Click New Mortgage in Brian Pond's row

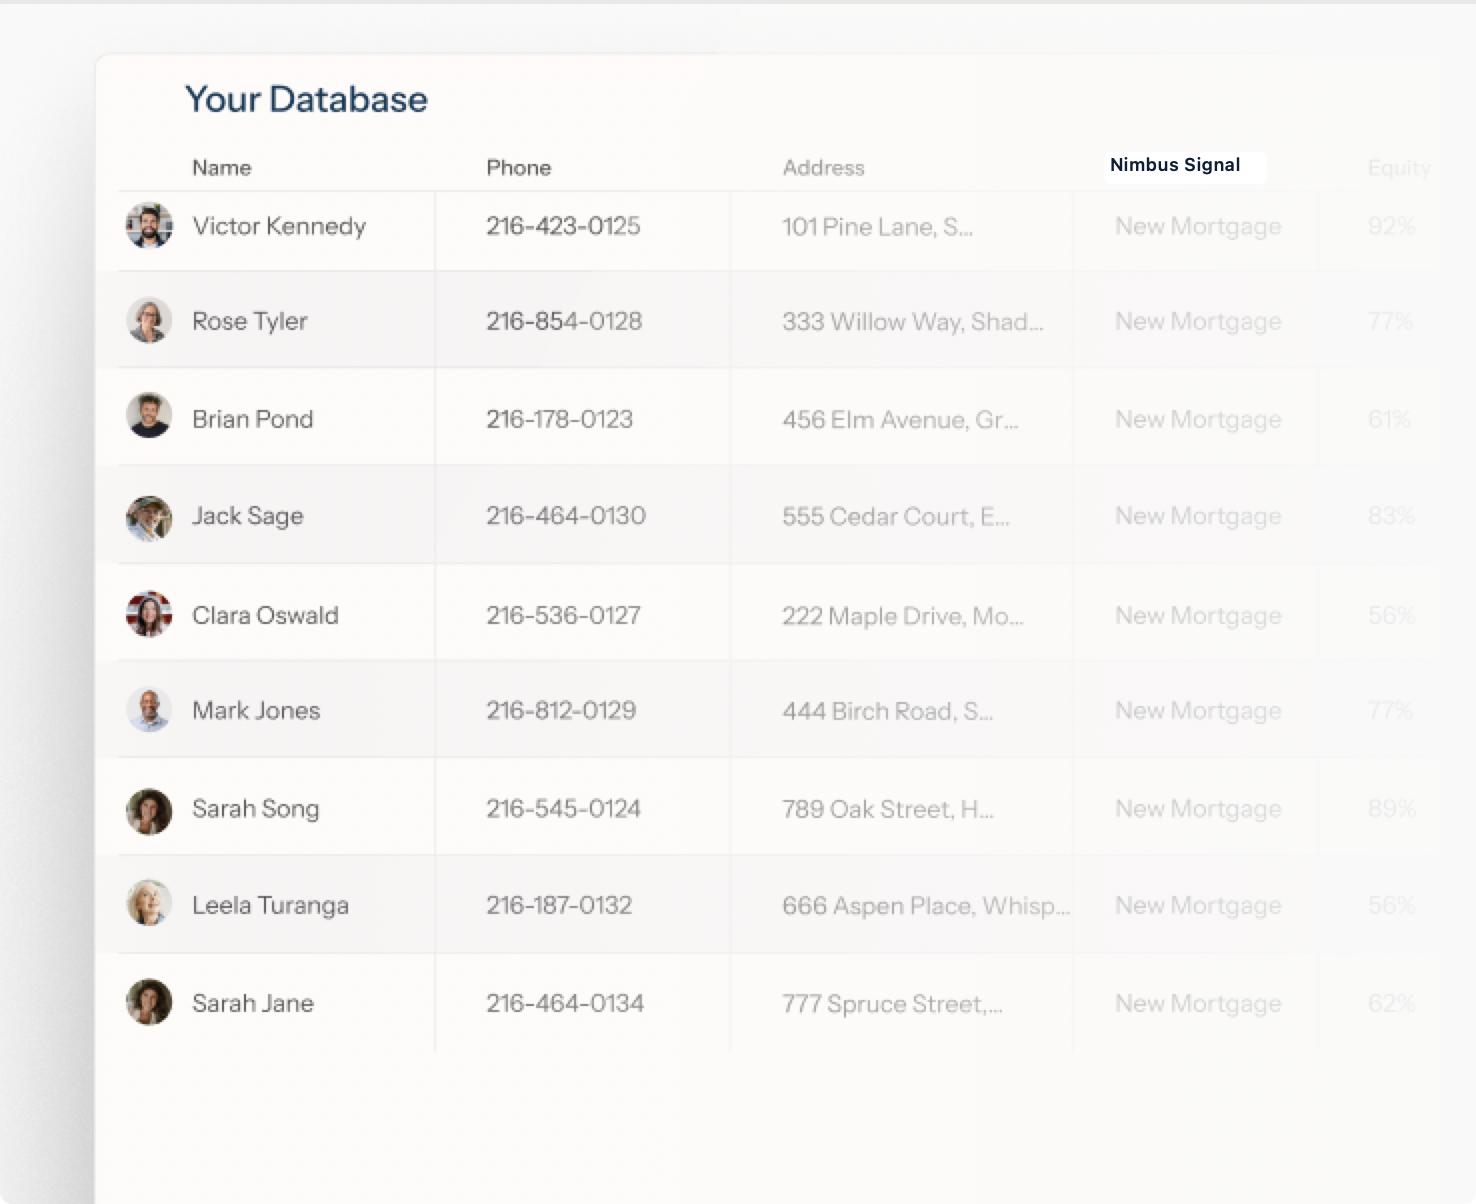click(x=1198, y=420)
